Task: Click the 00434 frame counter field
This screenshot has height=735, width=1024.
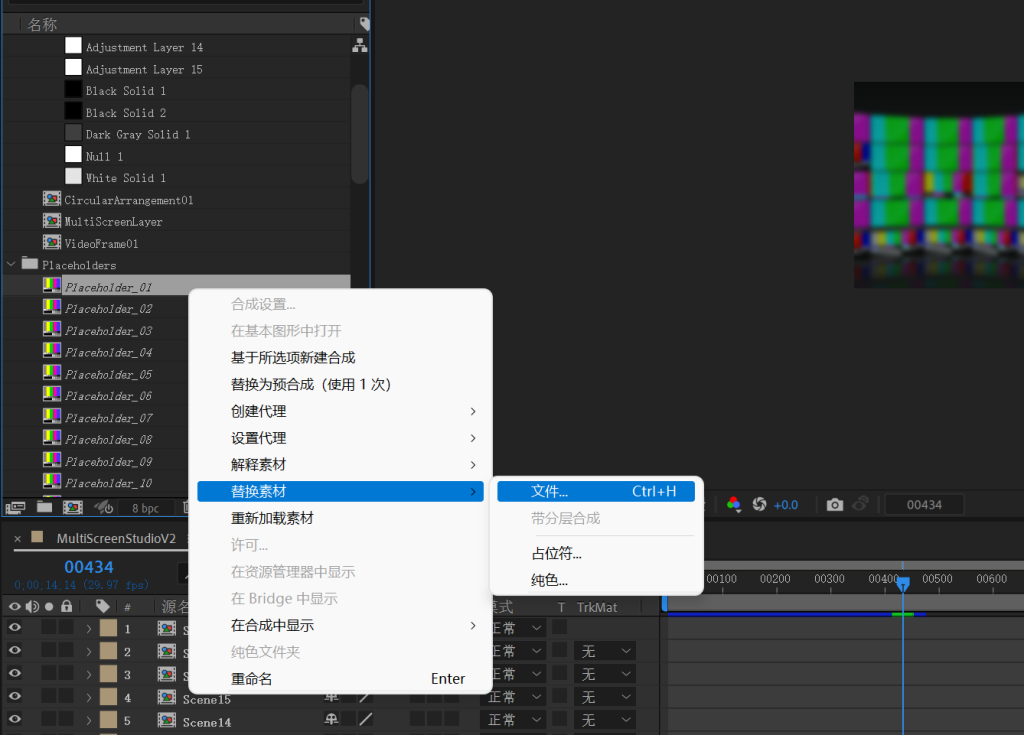Action: coord(923,504)
